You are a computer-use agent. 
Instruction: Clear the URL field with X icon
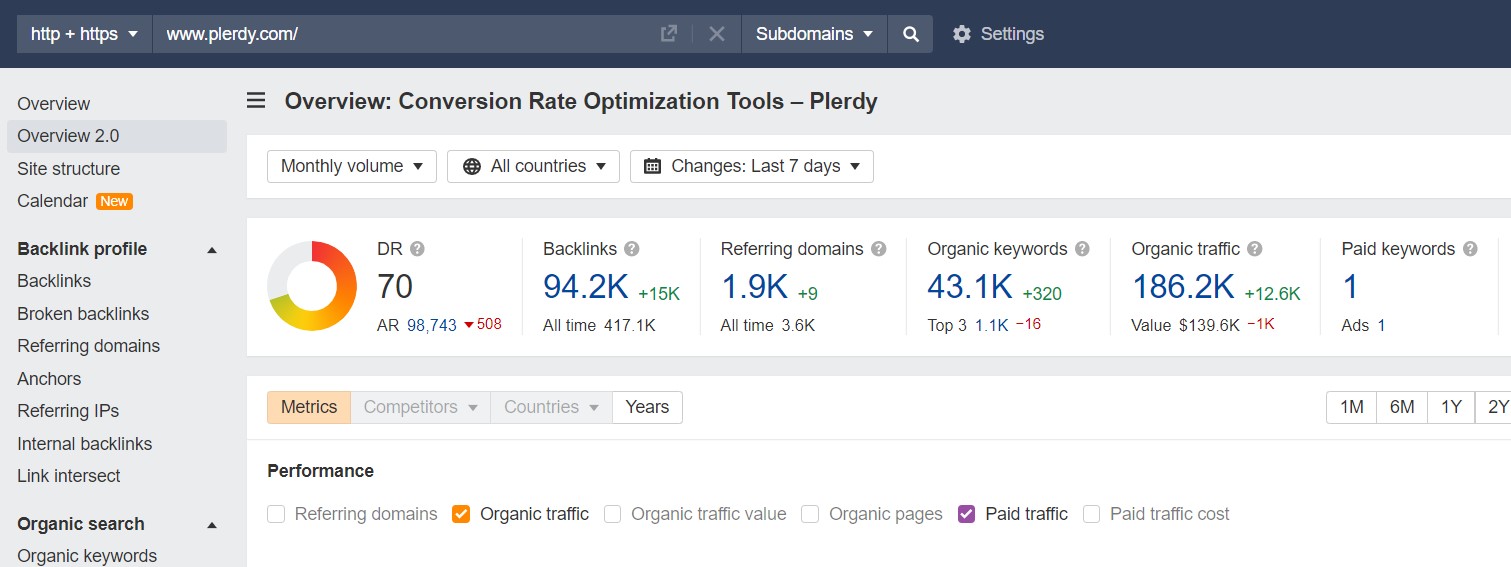(717, 34)
